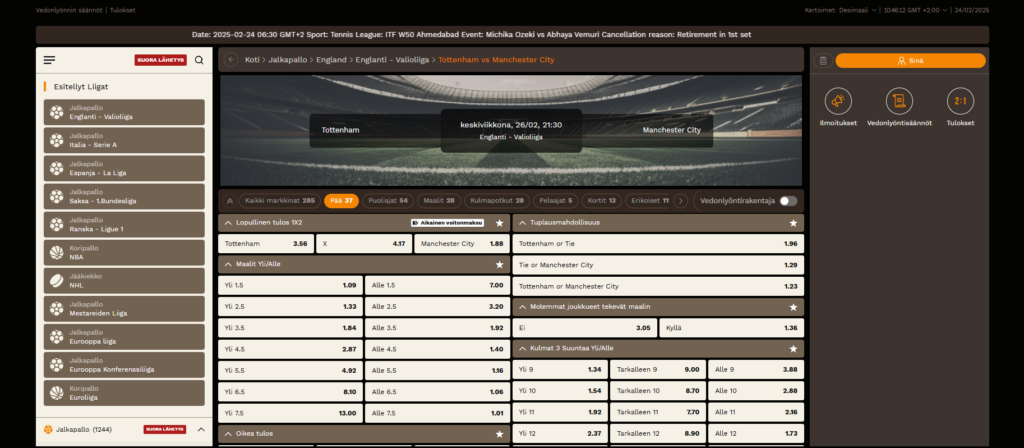Toggle the Vedonlyöntirakentaja switch

788,201
